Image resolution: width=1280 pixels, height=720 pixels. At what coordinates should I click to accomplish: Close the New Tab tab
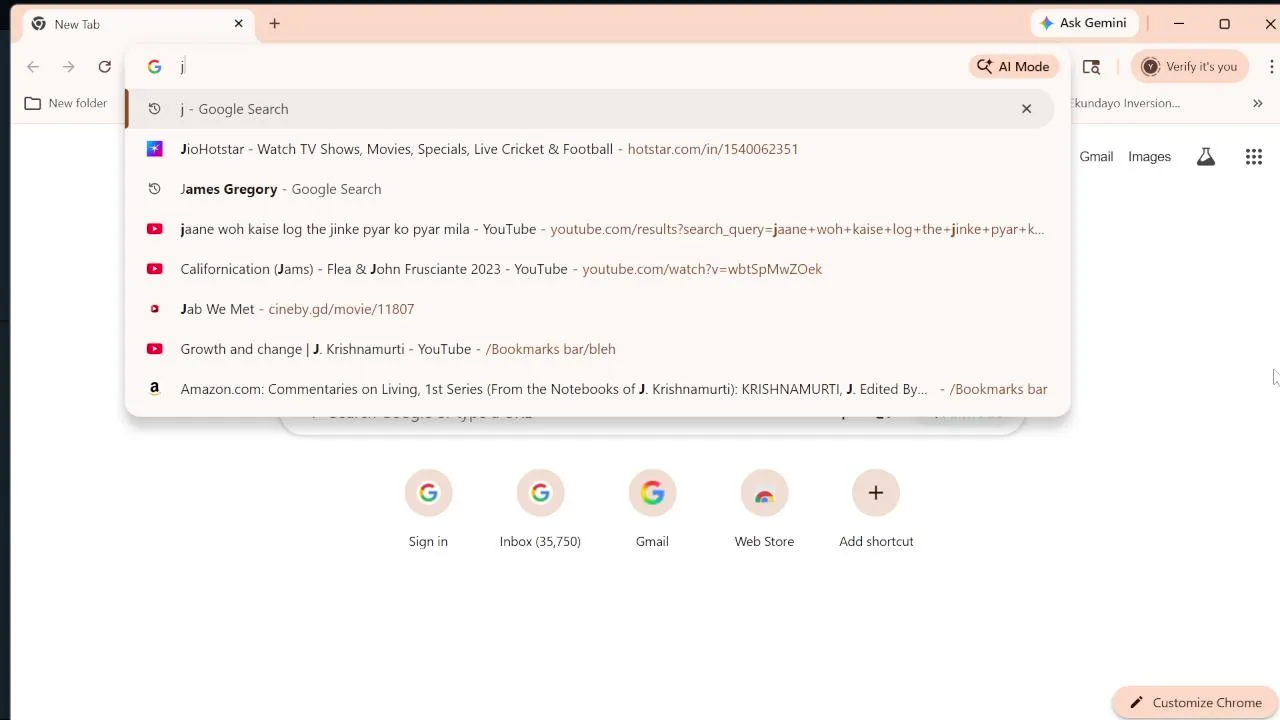pos(238,24)
